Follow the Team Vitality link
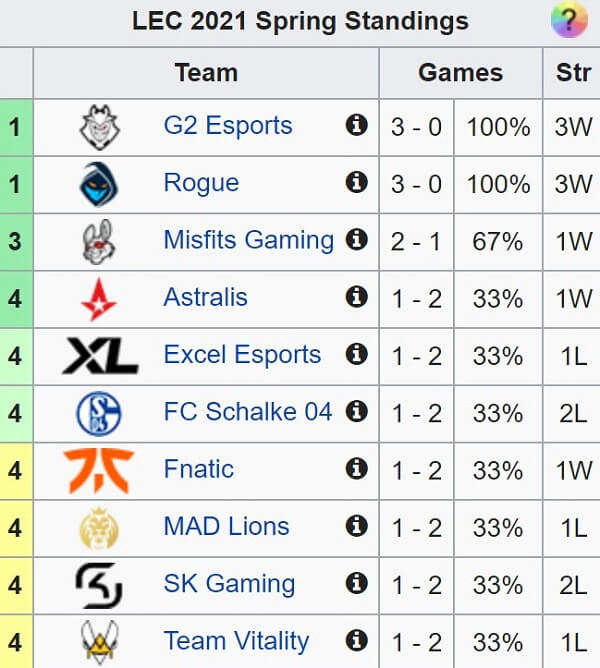This screenshot has height=668, width=600. point(236,641)
